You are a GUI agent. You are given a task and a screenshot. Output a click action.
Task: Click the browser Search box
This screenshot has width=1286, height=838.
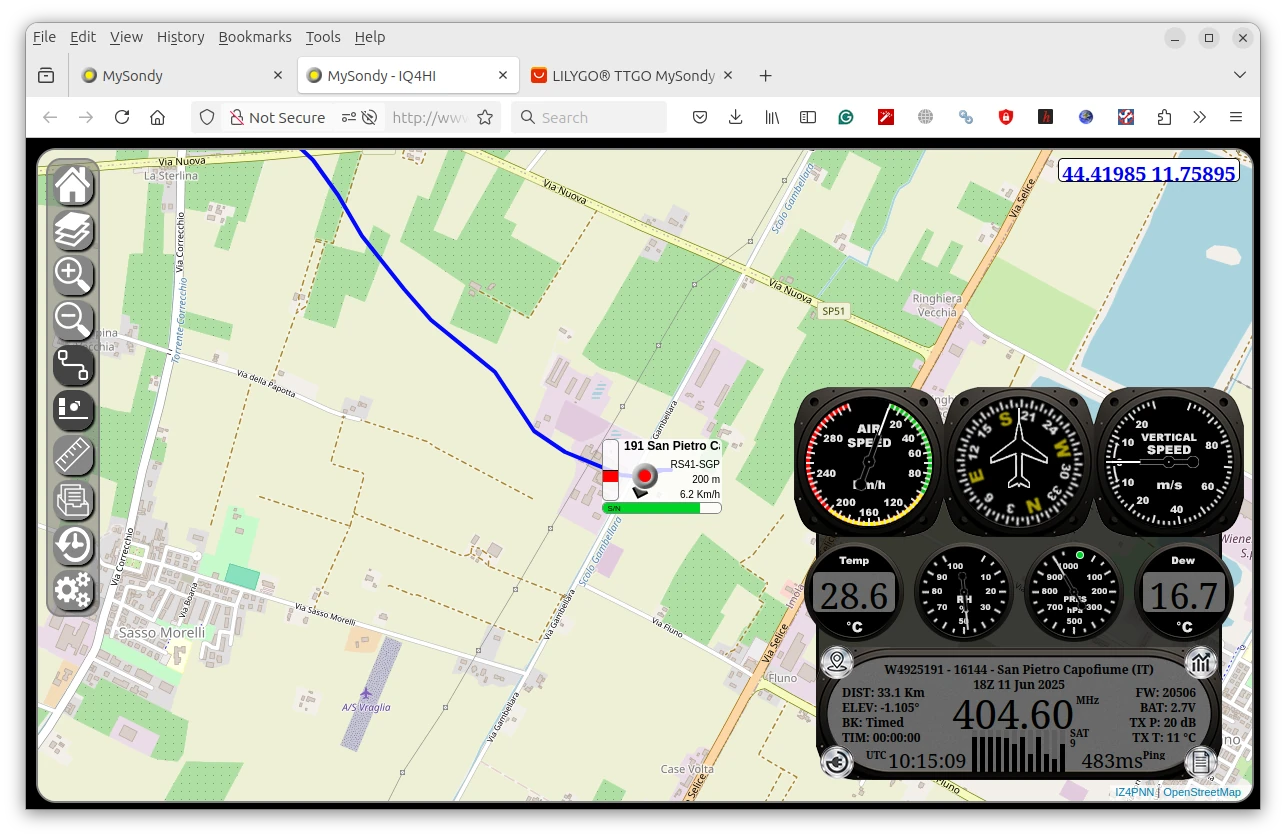coord(589,117)
